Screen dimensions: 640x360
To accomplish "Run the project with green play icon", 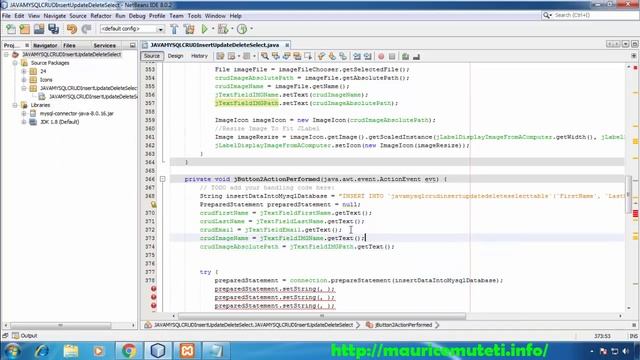I will pyautogui.click(x=204, y=29).
